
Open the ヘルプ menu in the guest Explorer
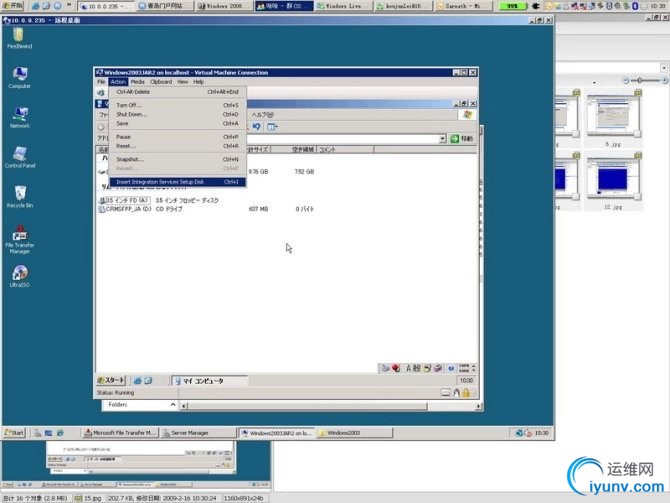pyautogui.click(x=262, y=115)
